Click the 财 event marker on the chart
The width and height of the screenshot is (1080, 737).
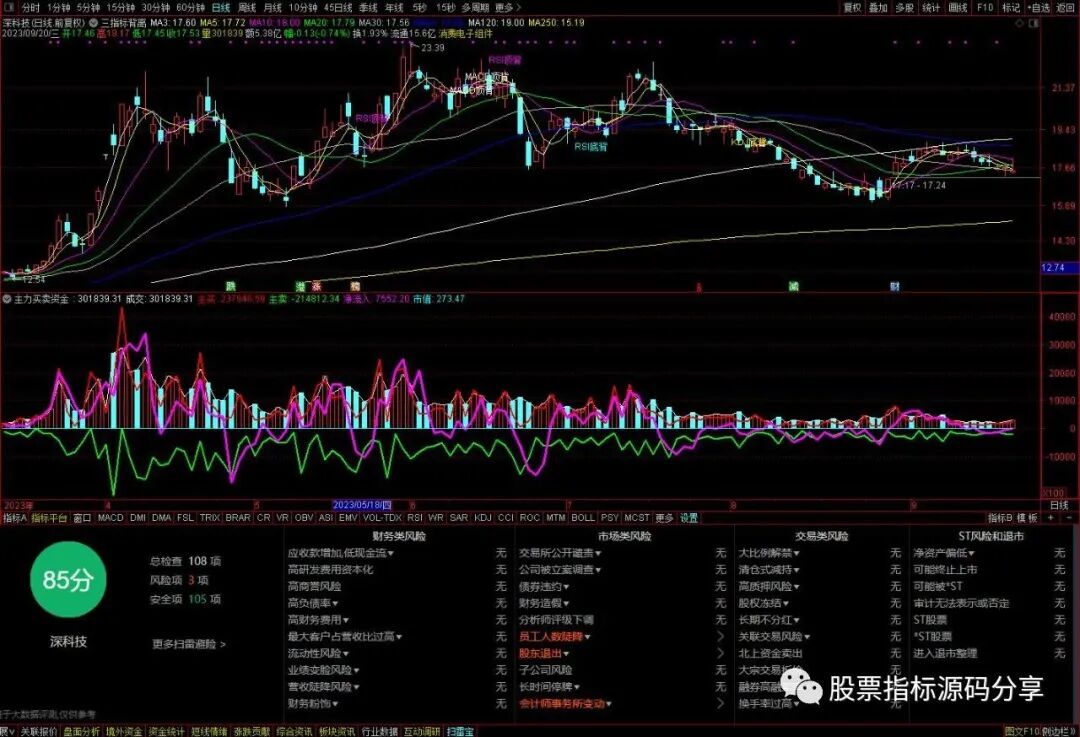895,286
